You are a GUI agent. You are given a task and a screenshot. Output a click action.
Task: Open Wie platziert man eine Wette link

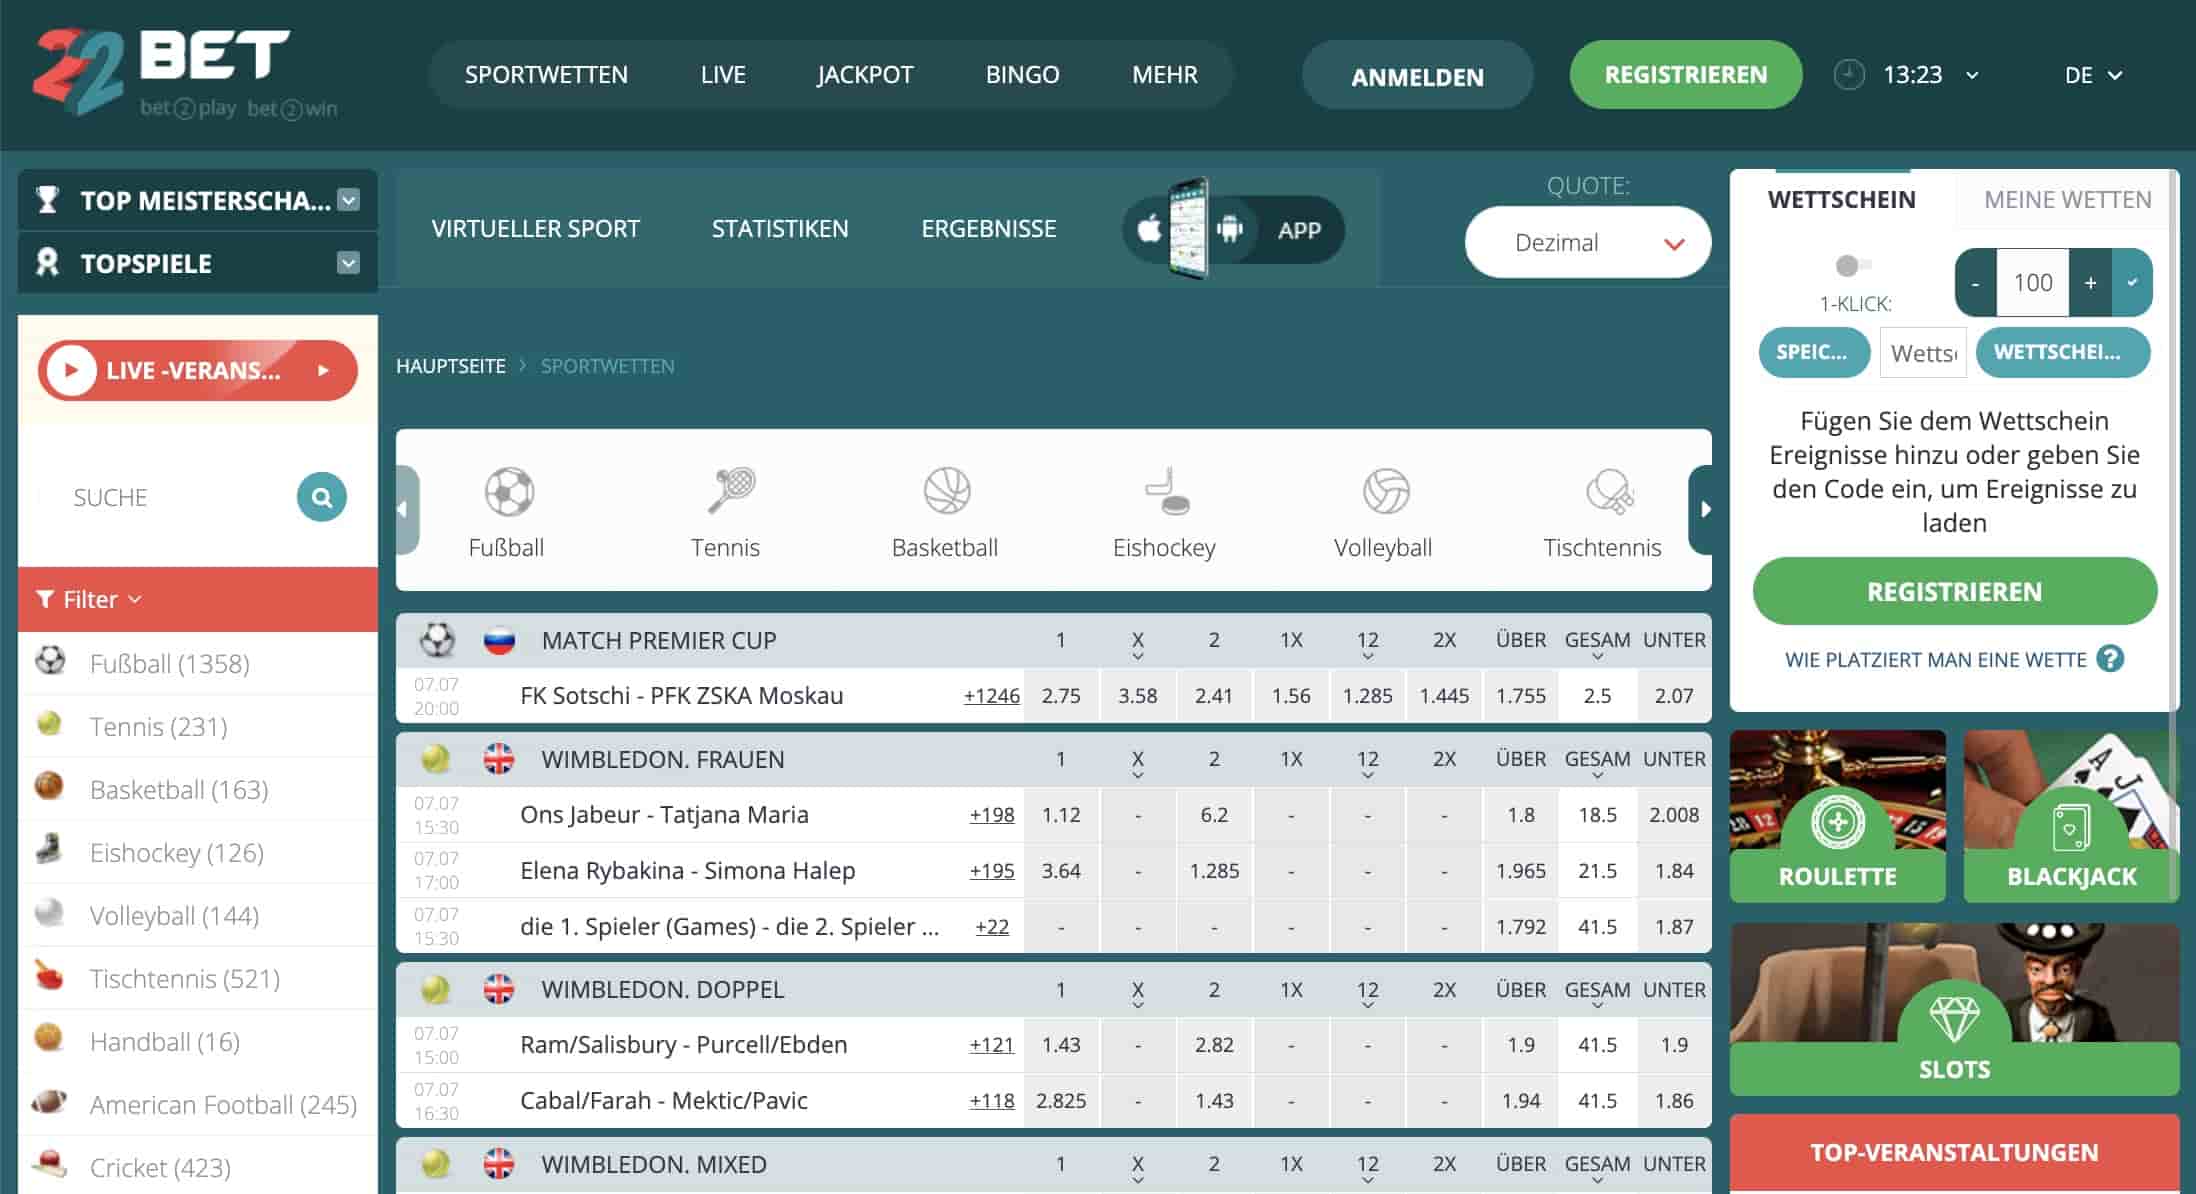click(x=1936, y=660)
